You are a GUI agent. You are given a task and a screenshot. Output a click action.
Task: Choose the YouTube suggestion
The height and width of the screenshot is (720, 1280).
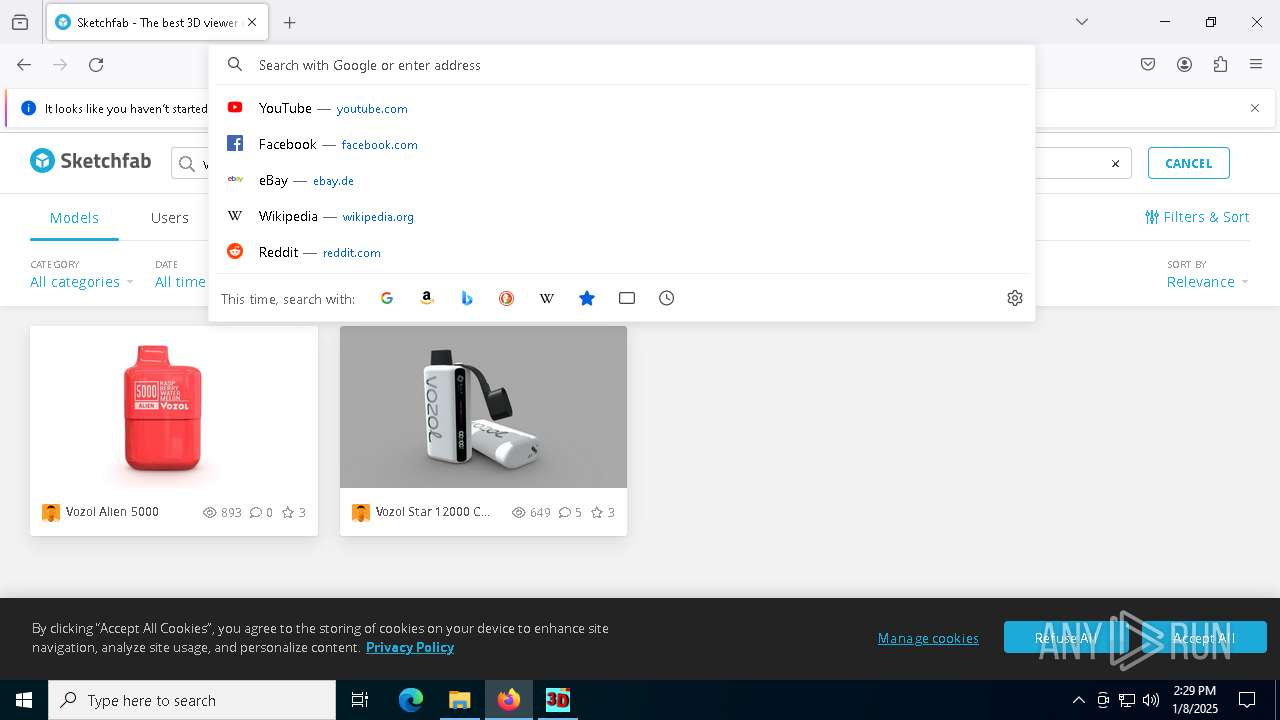coord(622,108)
